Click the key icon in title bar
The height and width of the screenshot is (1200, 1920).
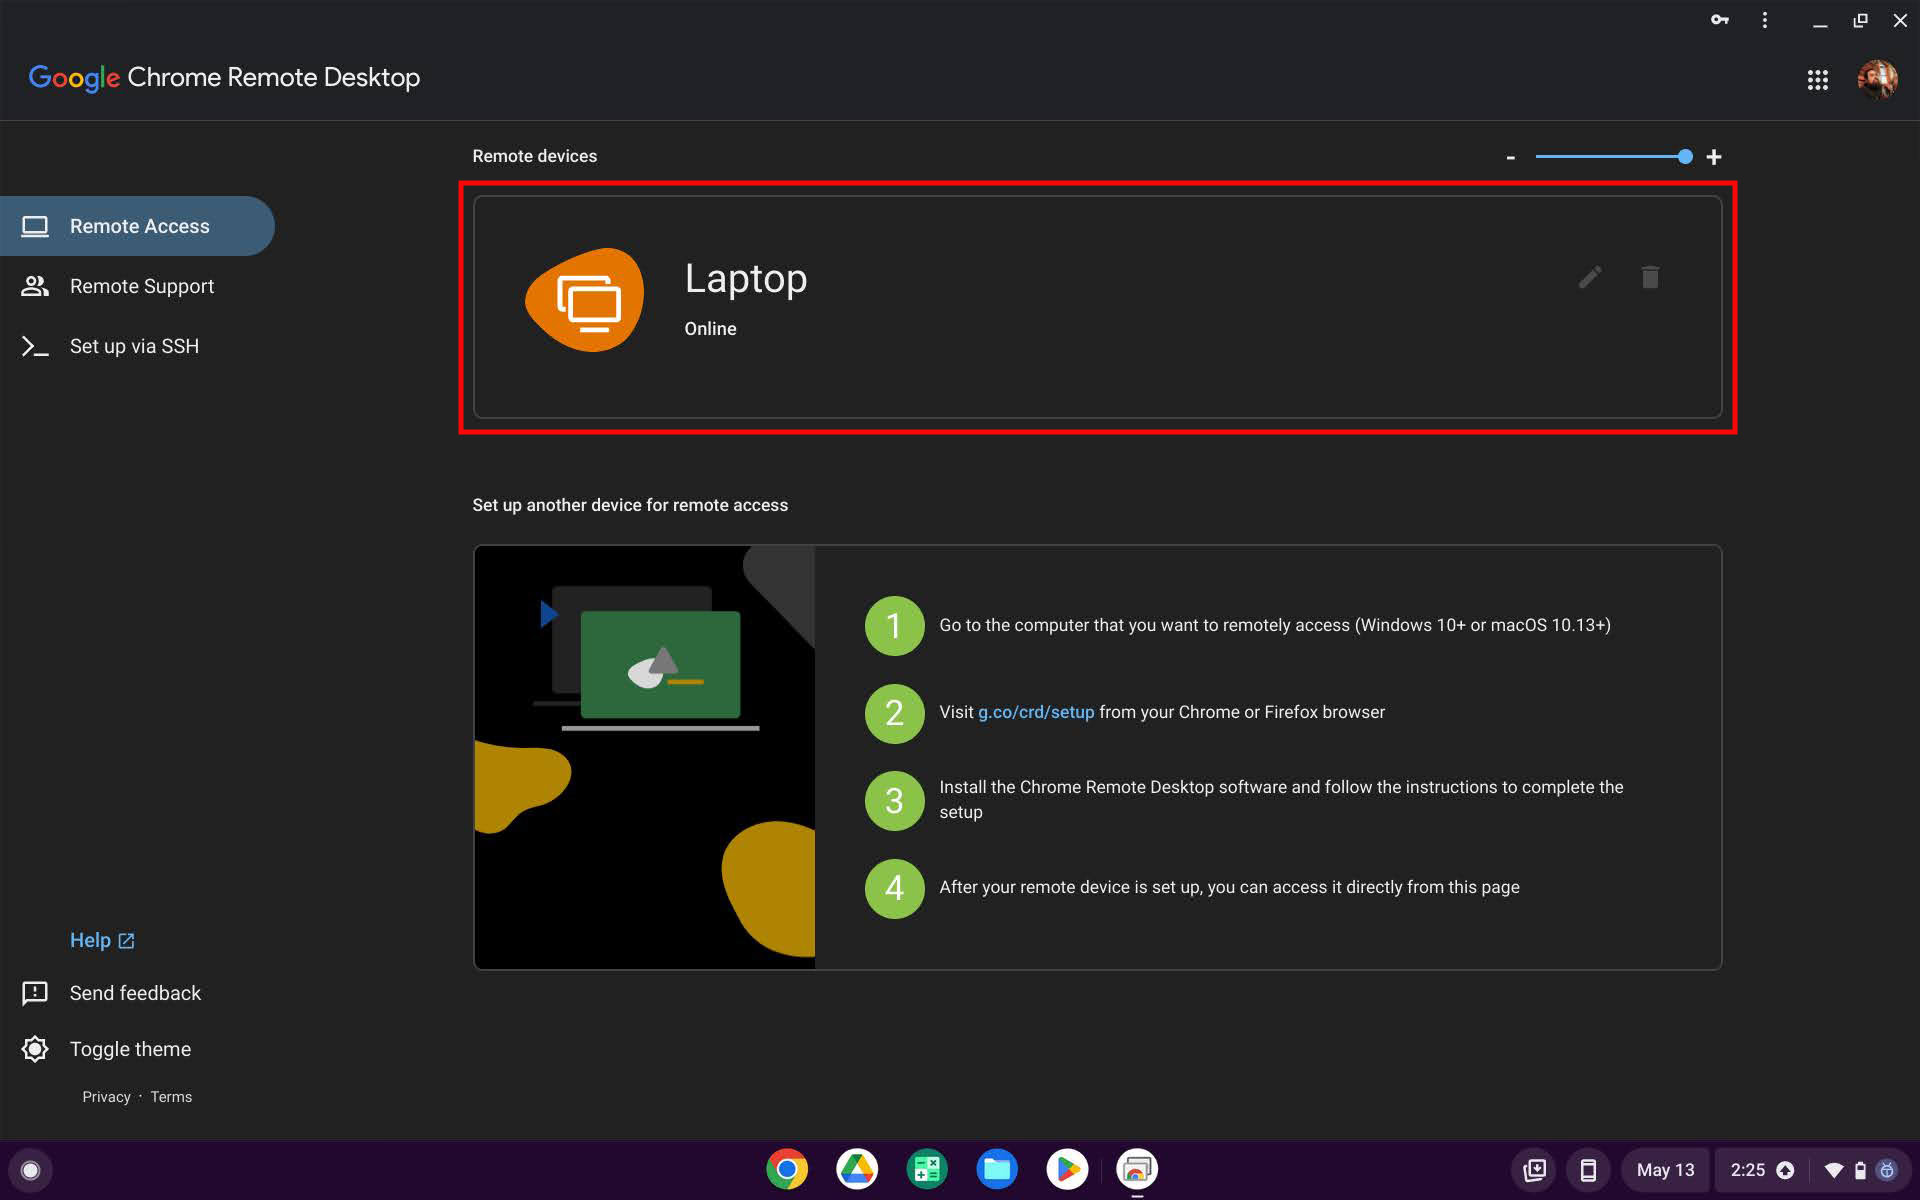(1719, 20)
